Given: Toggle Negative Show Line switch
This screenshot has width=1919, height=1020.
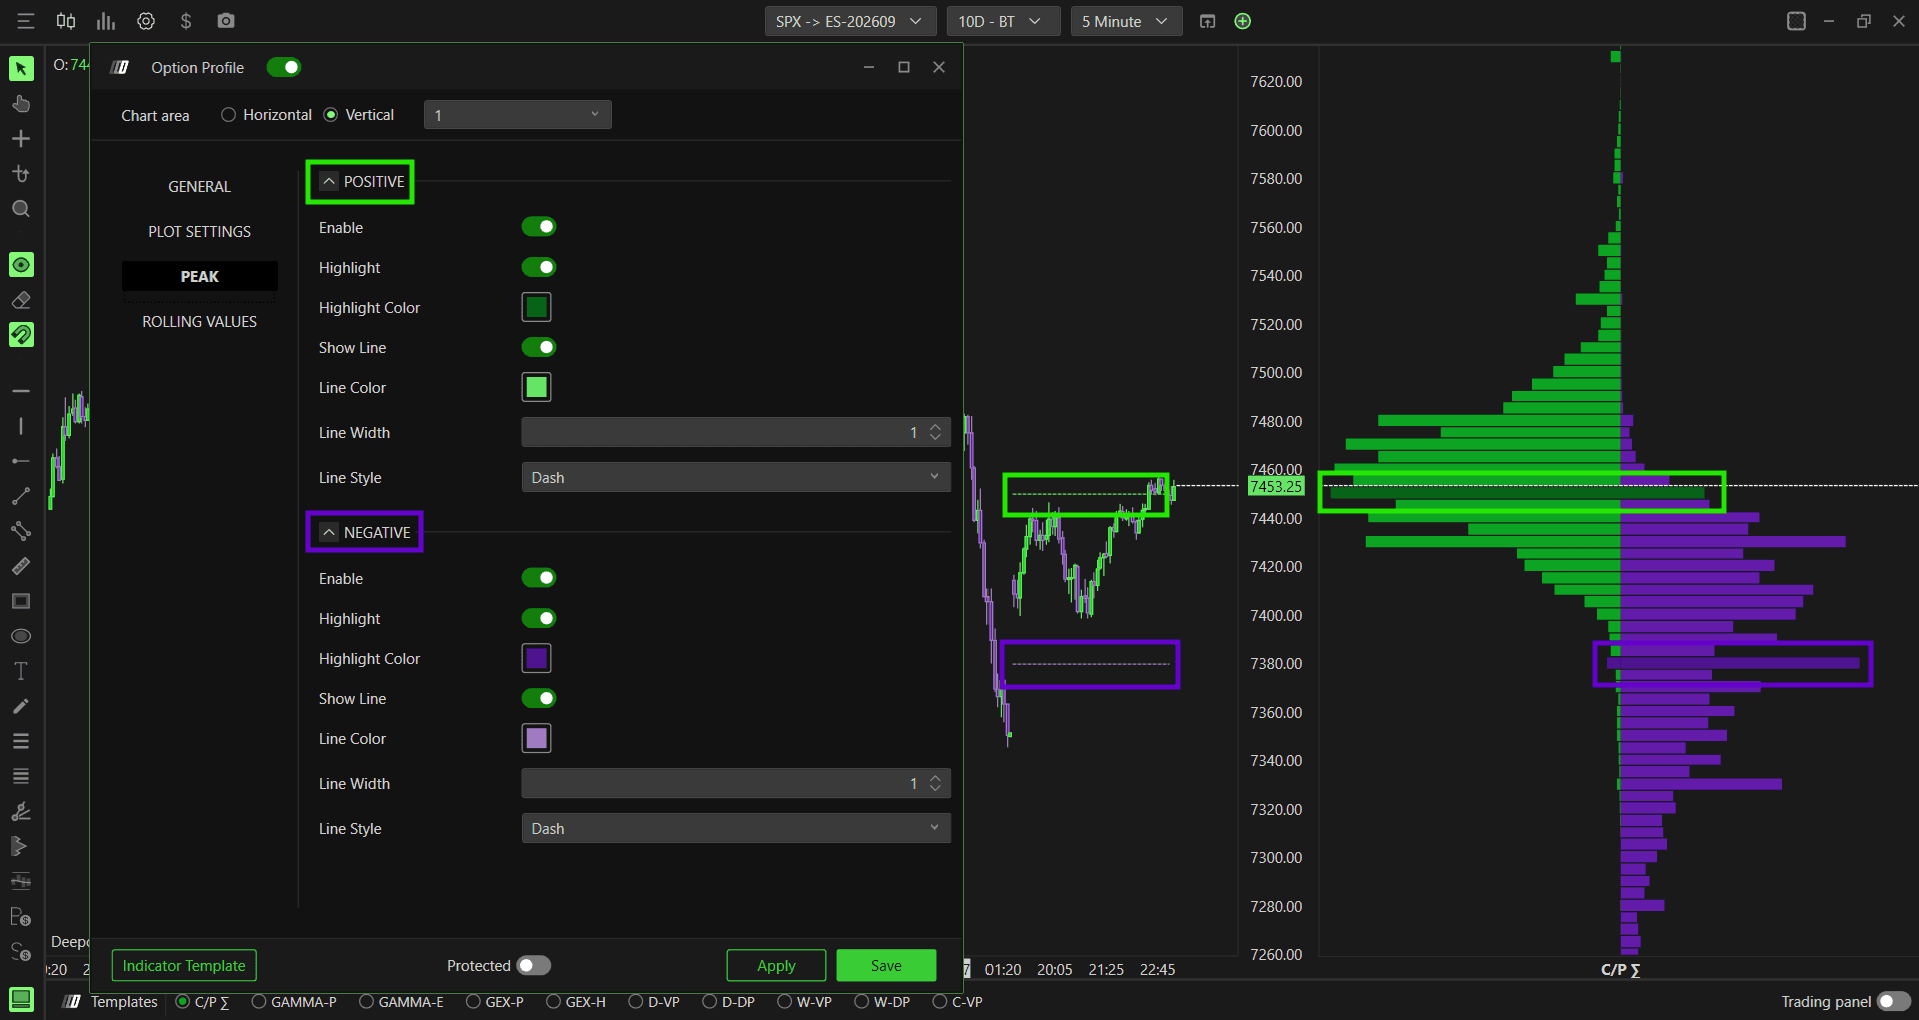Looking at the screenshot, I should 539,698.
